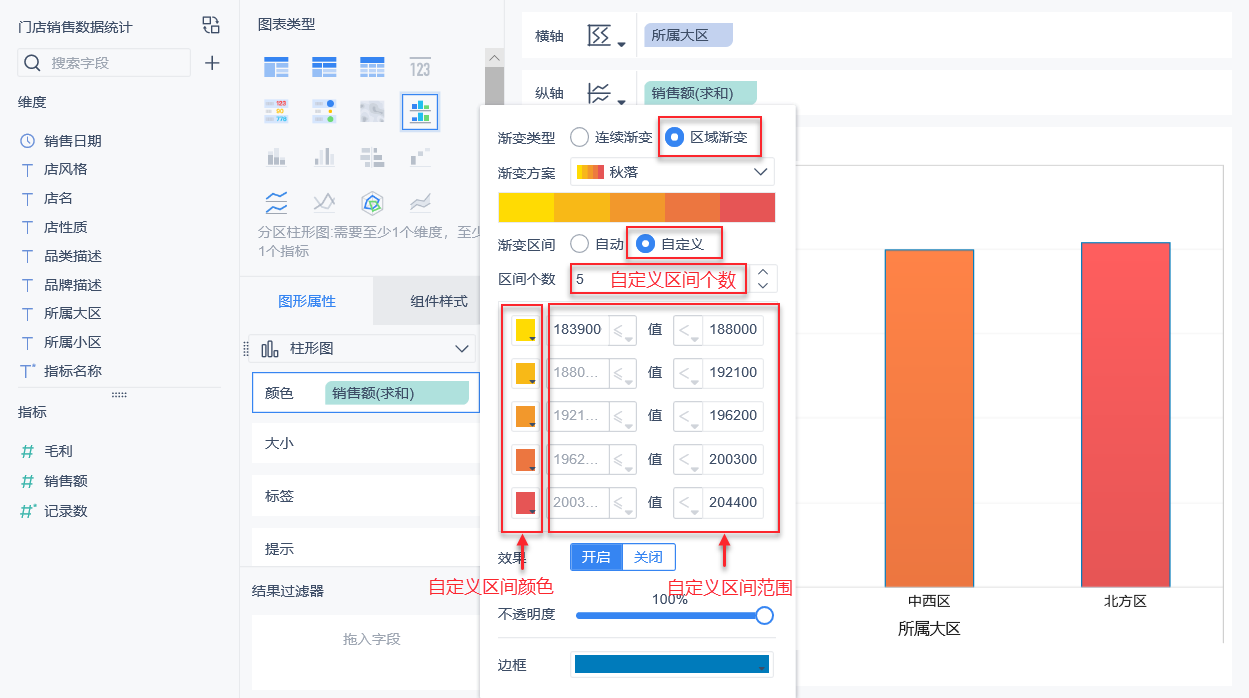Click the 销售额(求和) pill on 纵轴
The height and width of the screenshot is (698, 1249).
click(700, 94)
